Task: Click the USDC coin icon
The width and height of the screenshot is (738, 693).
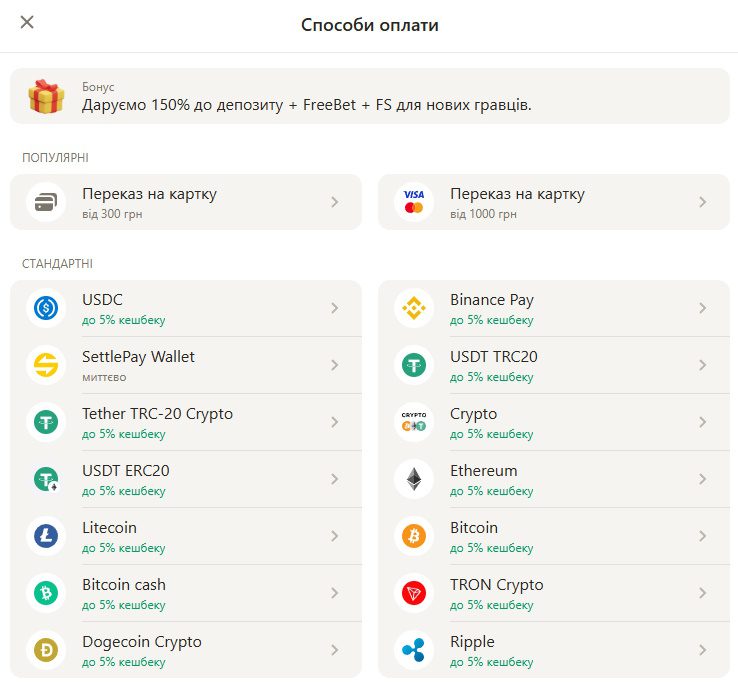Action: click(x=45, y=308)
